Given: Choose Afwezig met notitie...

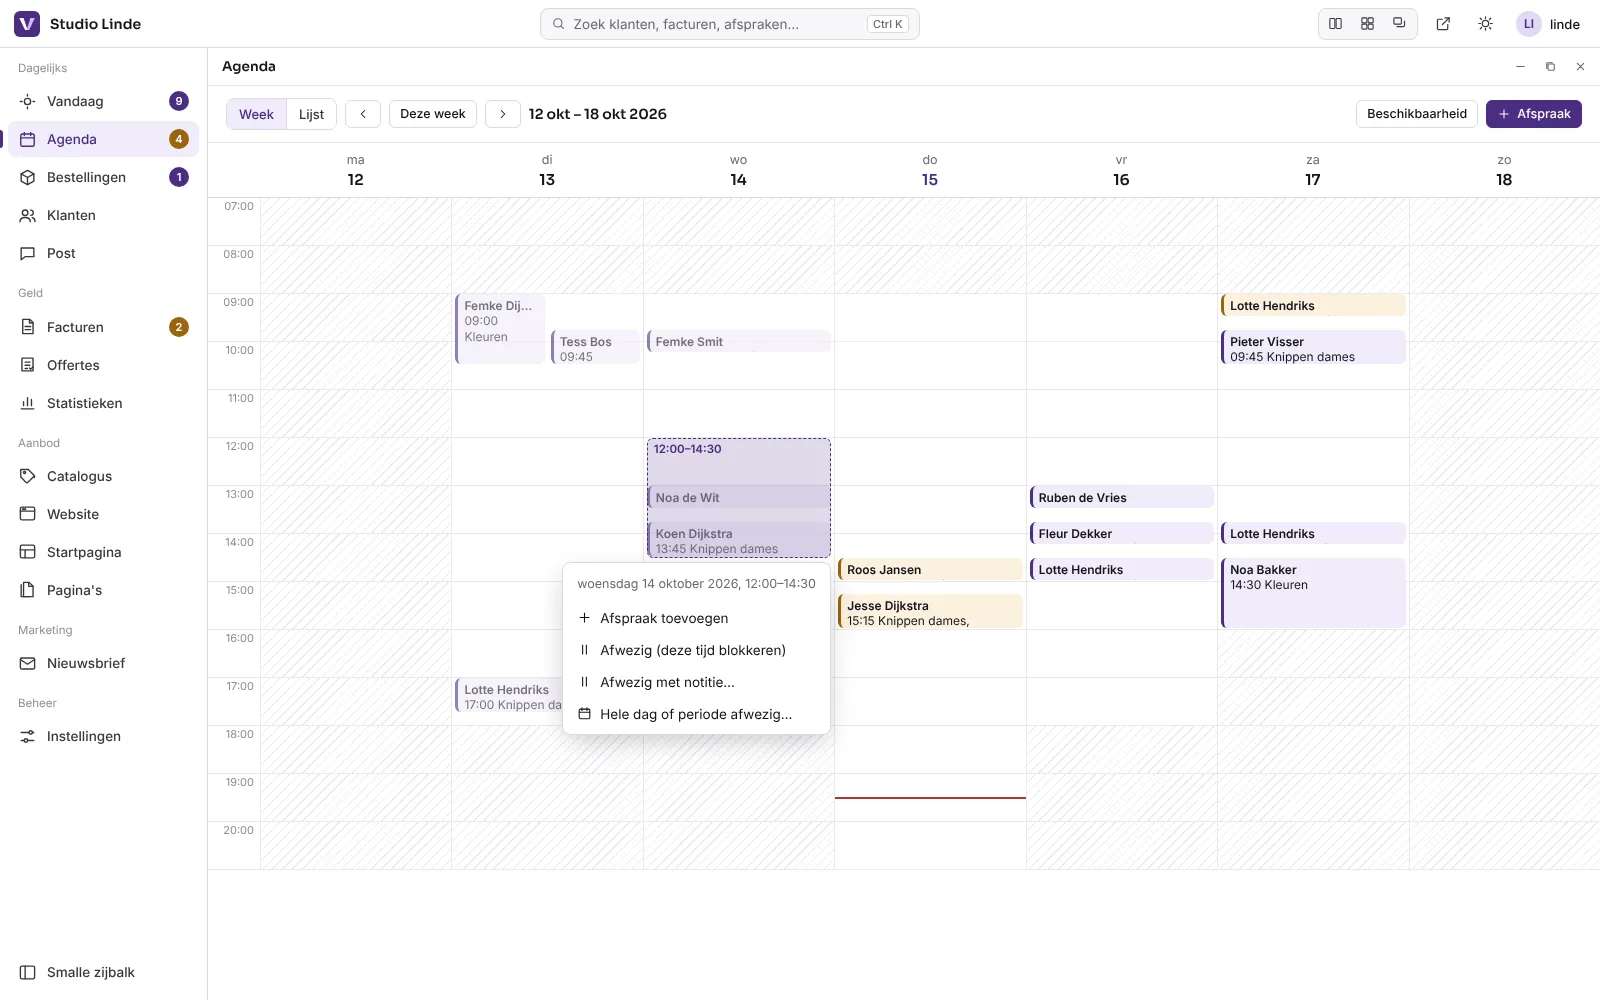Looking at the screenshot, I should pyautogui.click(x=697, y=682).
